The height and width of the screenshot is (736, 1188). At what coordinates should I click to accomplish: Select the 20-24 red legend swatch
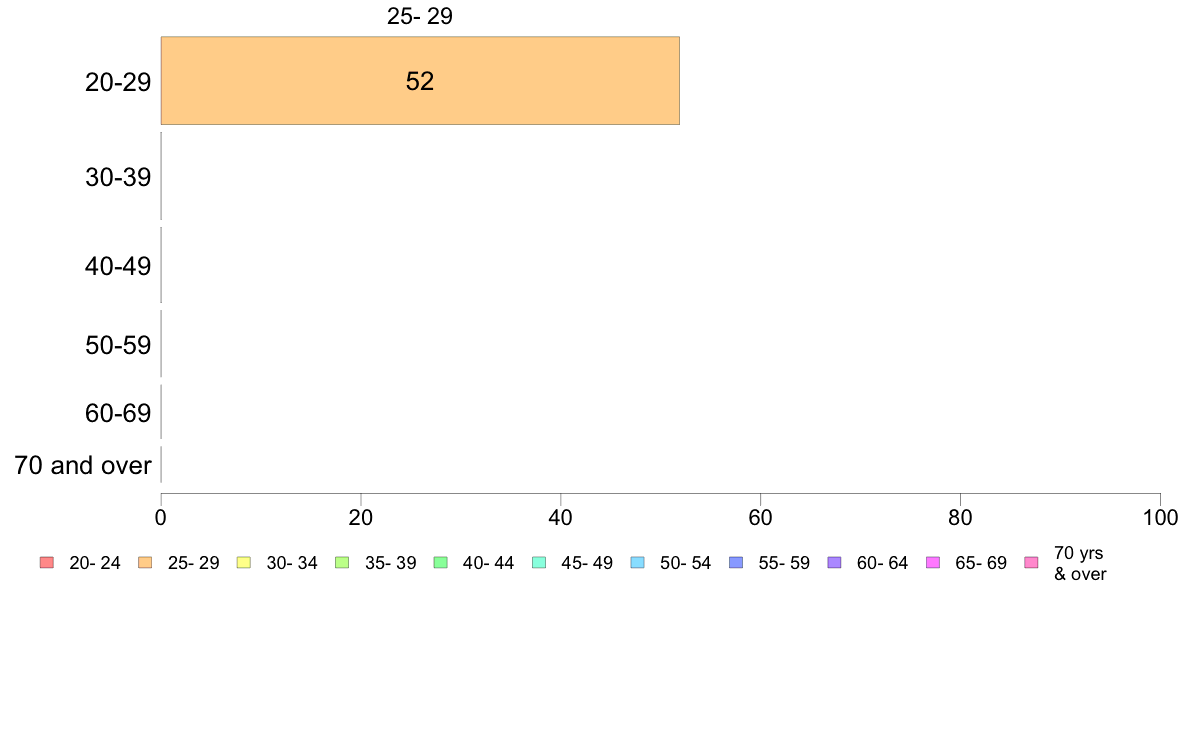[x=47, y=562]
